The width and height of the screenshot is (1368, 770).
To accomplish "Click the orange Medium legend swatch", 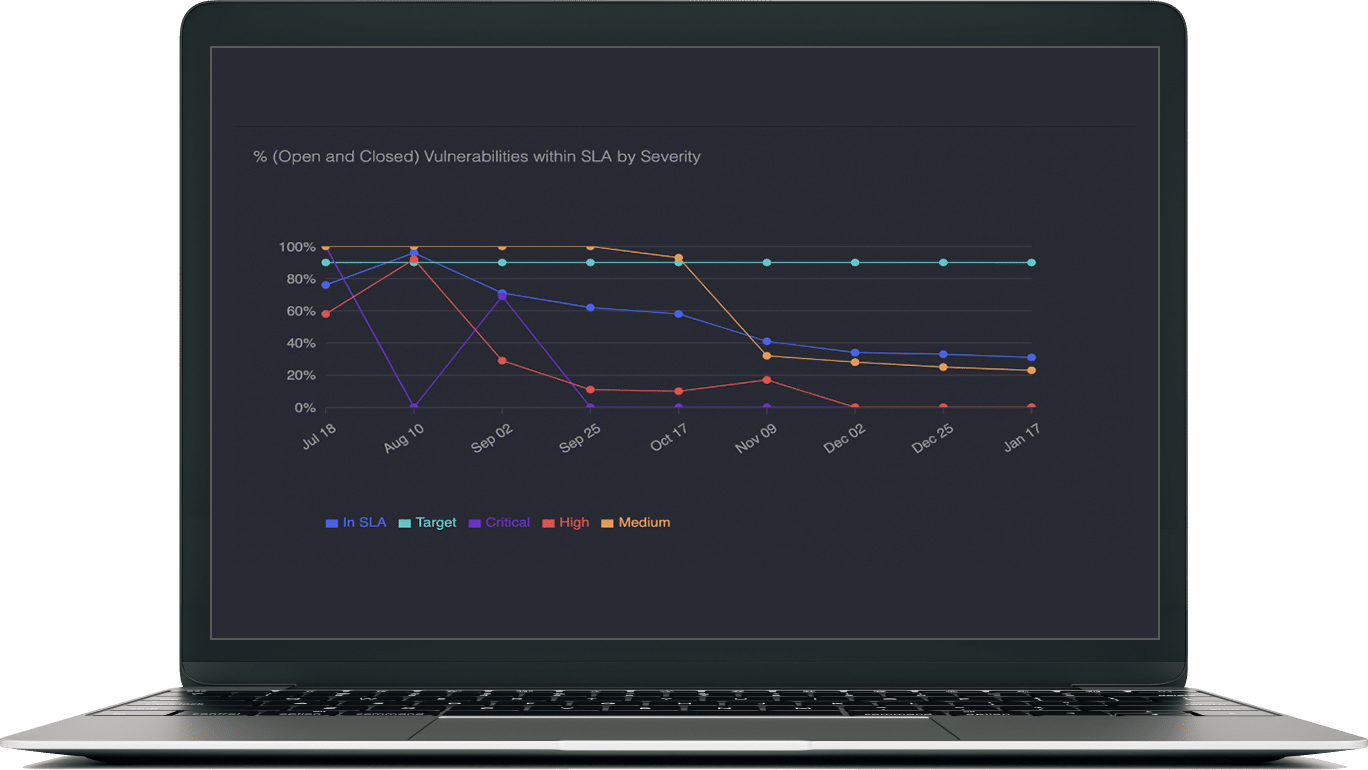I will (606, 523).
